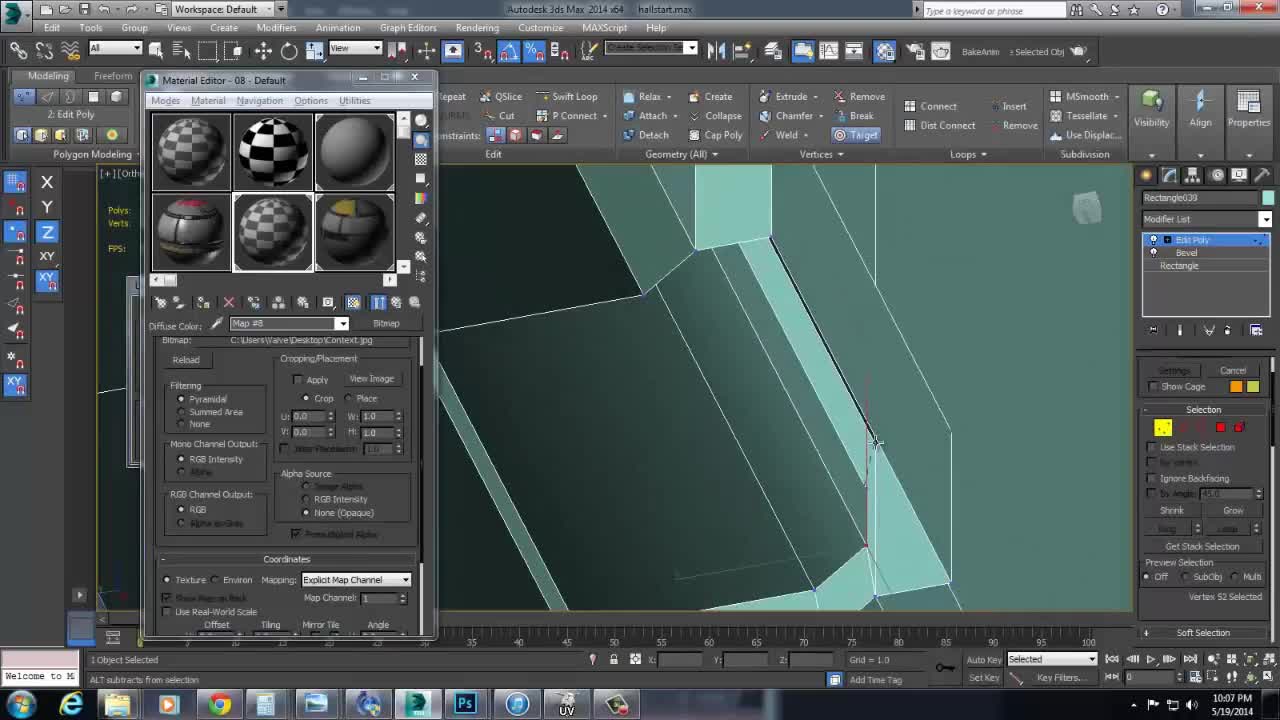Image resolution: width=1280 pixels, height=720 pixels.
Task: Toggle Percent Snap in main toolbar
Action: (x=534, y=51)
